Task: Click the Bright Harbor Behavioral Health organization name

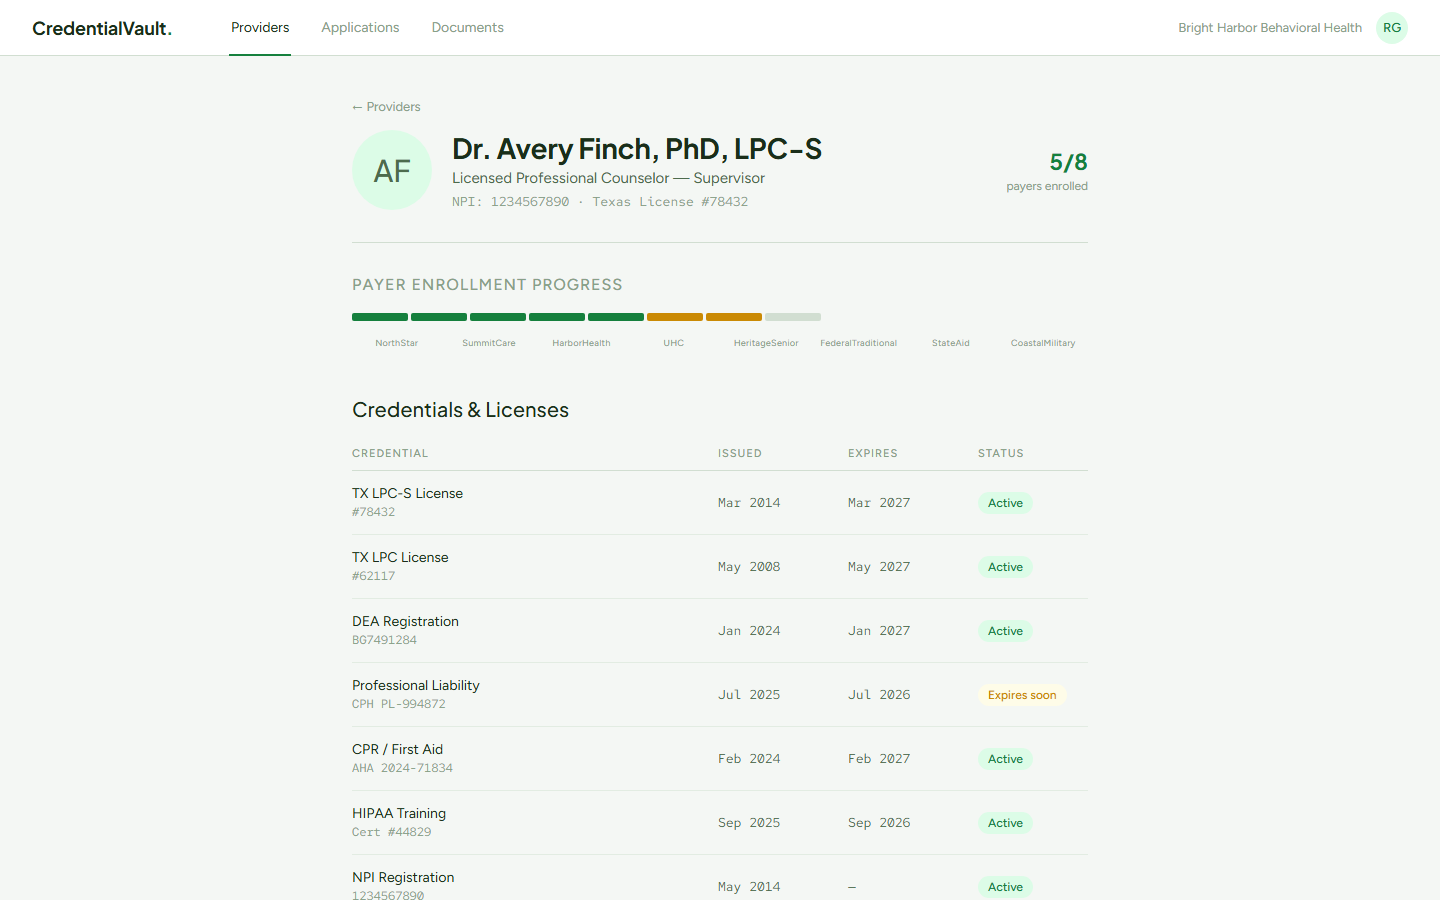Action: 1270,28
